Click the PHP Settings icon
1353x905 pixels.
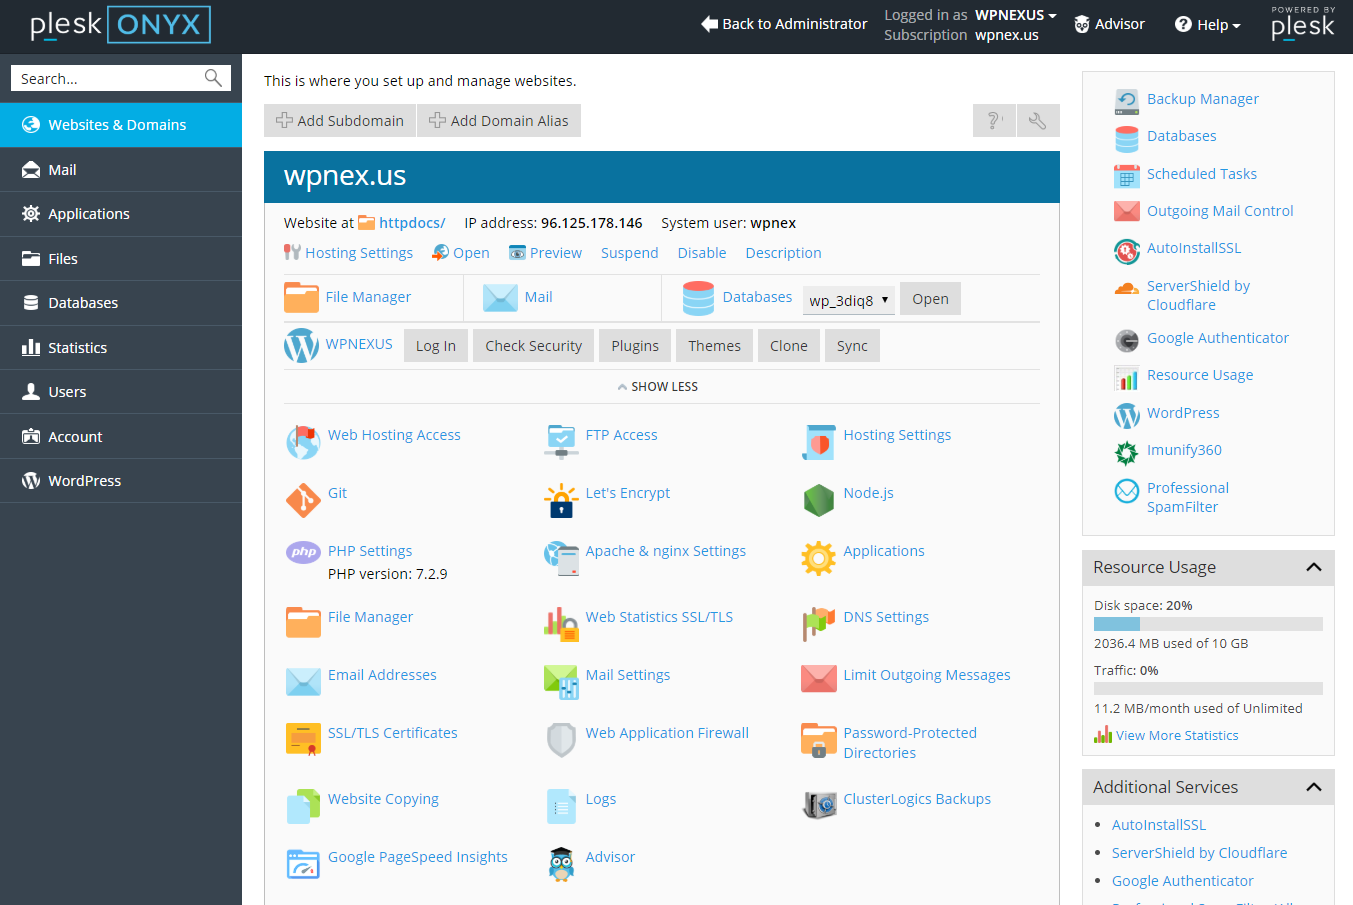click(x=303, y=552)
